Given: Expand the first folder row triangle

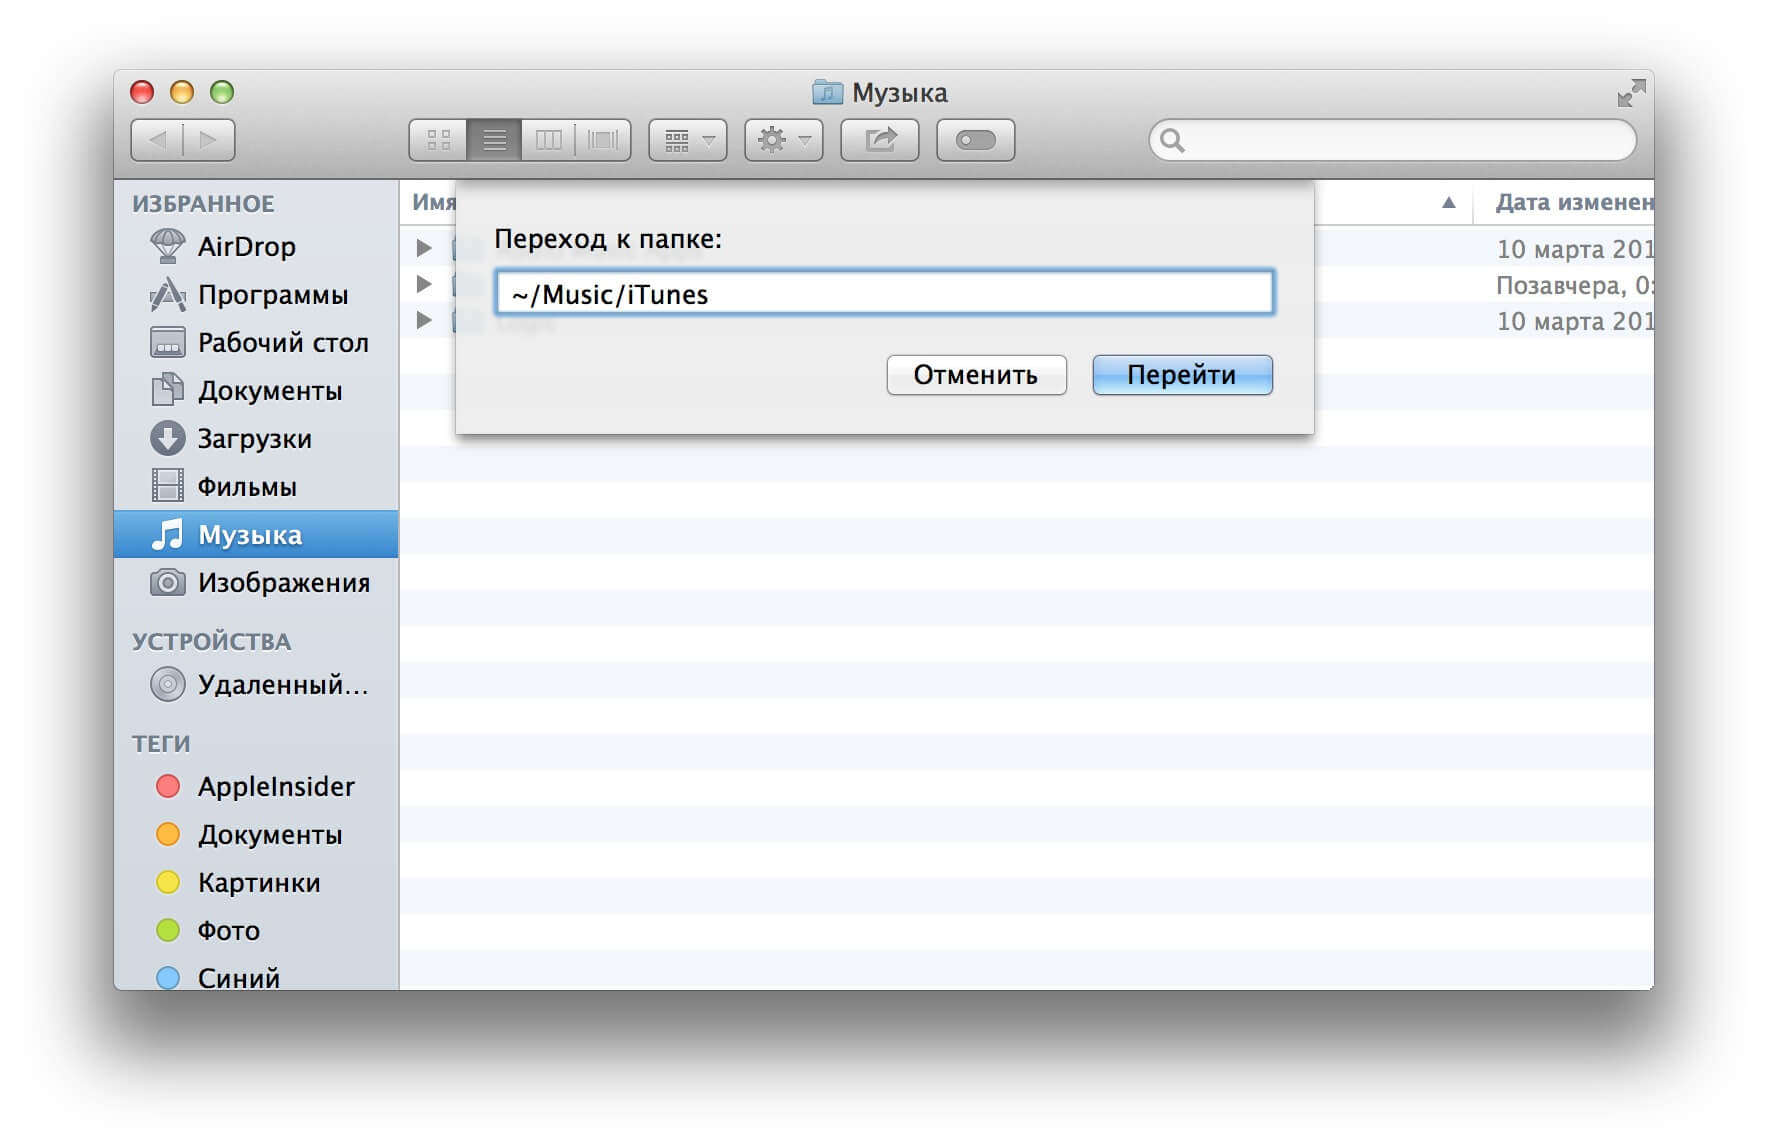Looking at the screenshot, I should pos(424,248).
